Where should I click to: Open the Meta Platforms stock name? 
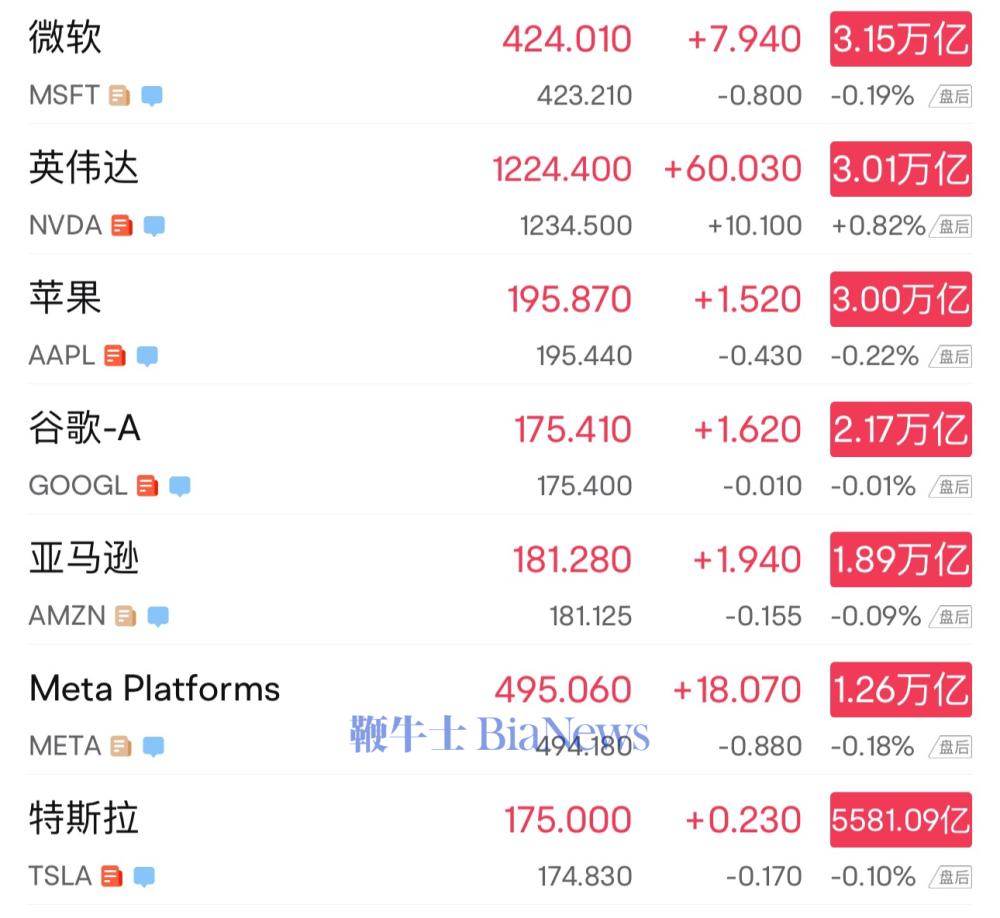tap(155, 688)
